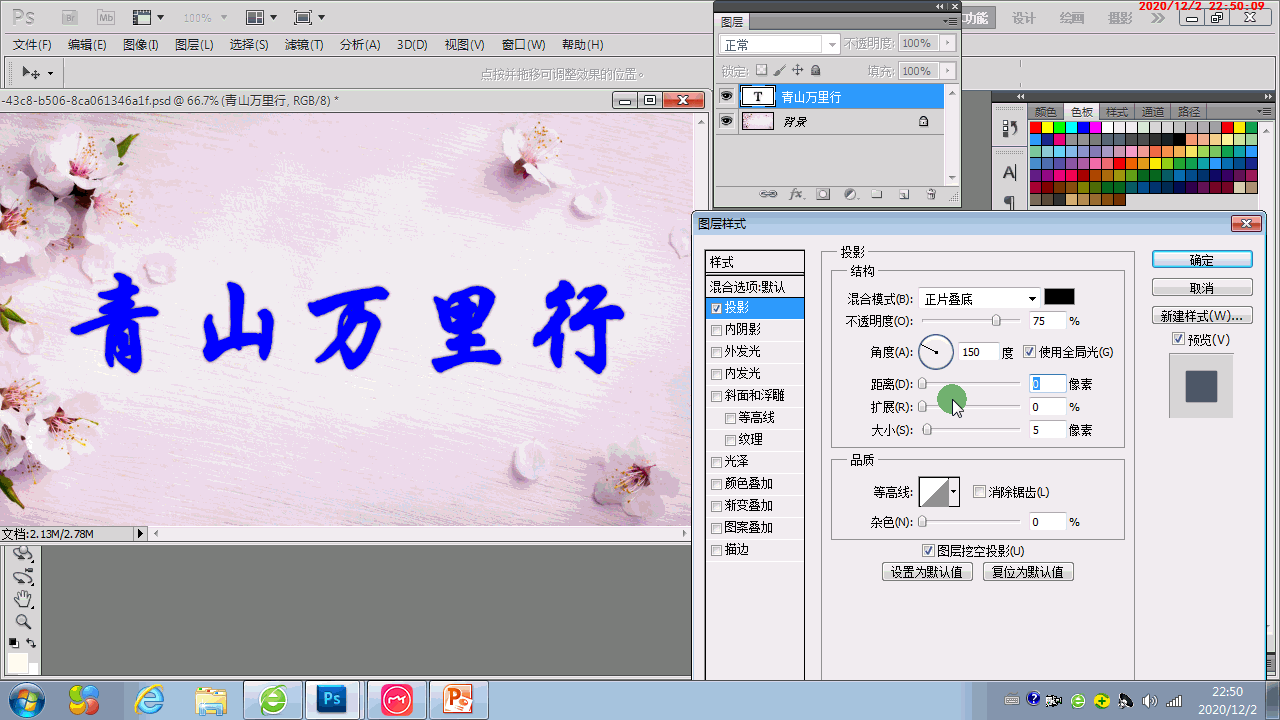1280x720 pixels.
Task: Hide the 背景 background layer
Action: point(726,121)
